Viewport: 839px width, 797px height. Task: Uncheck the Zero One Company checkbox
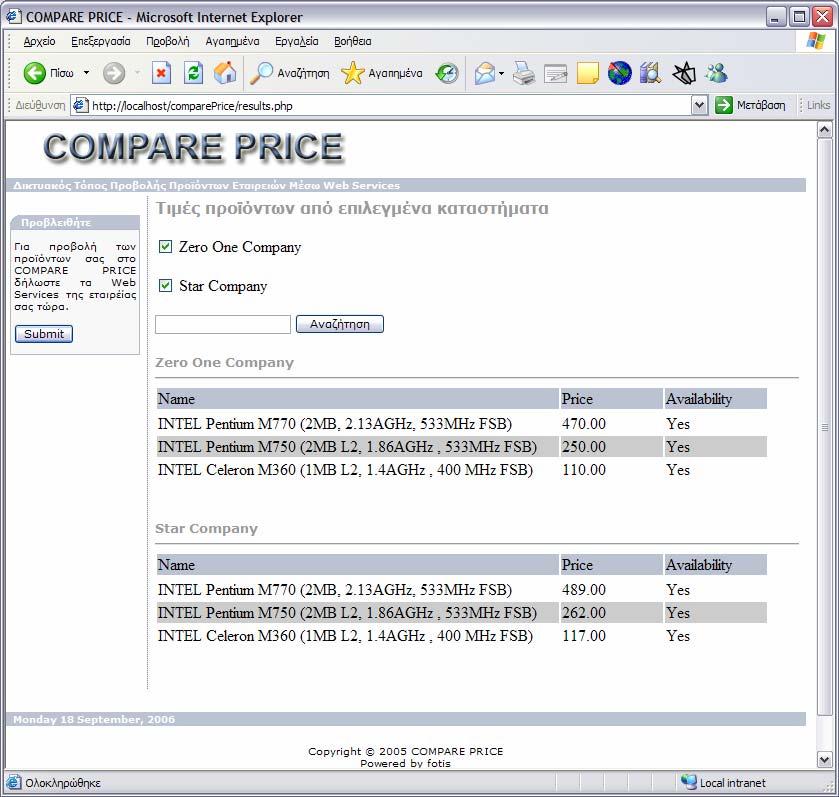click(165, 247)
